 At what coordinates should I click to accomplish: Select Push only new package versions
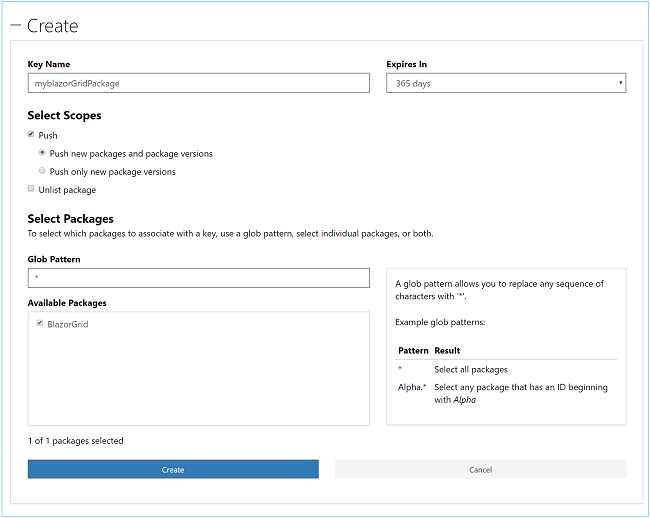42,171
